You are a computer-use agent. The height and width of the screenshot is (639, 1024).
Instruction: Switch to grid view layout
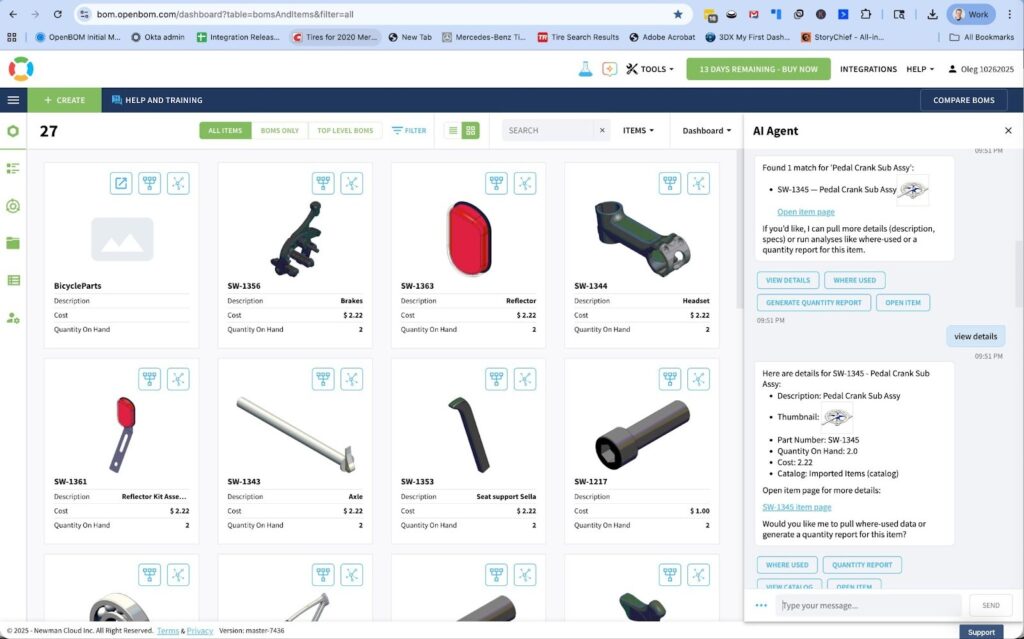point(471,130)
